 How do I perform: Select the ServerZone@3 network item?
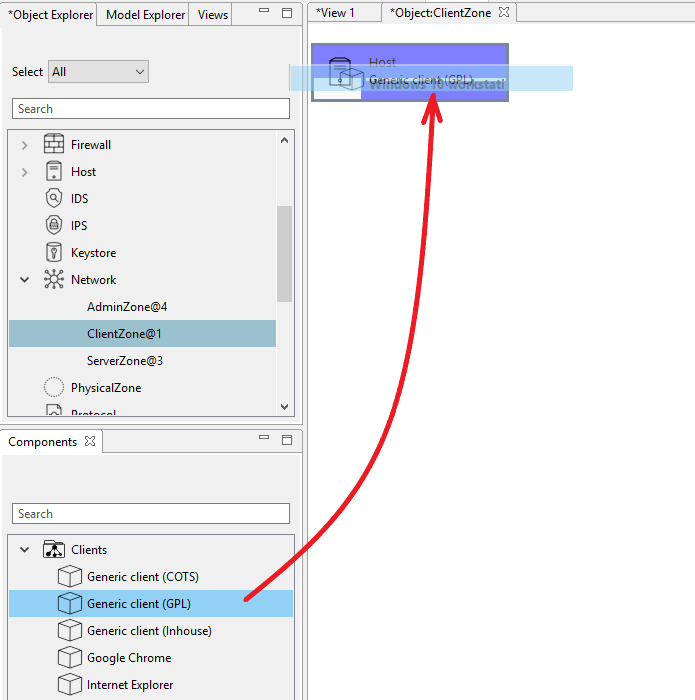point(125,360)
